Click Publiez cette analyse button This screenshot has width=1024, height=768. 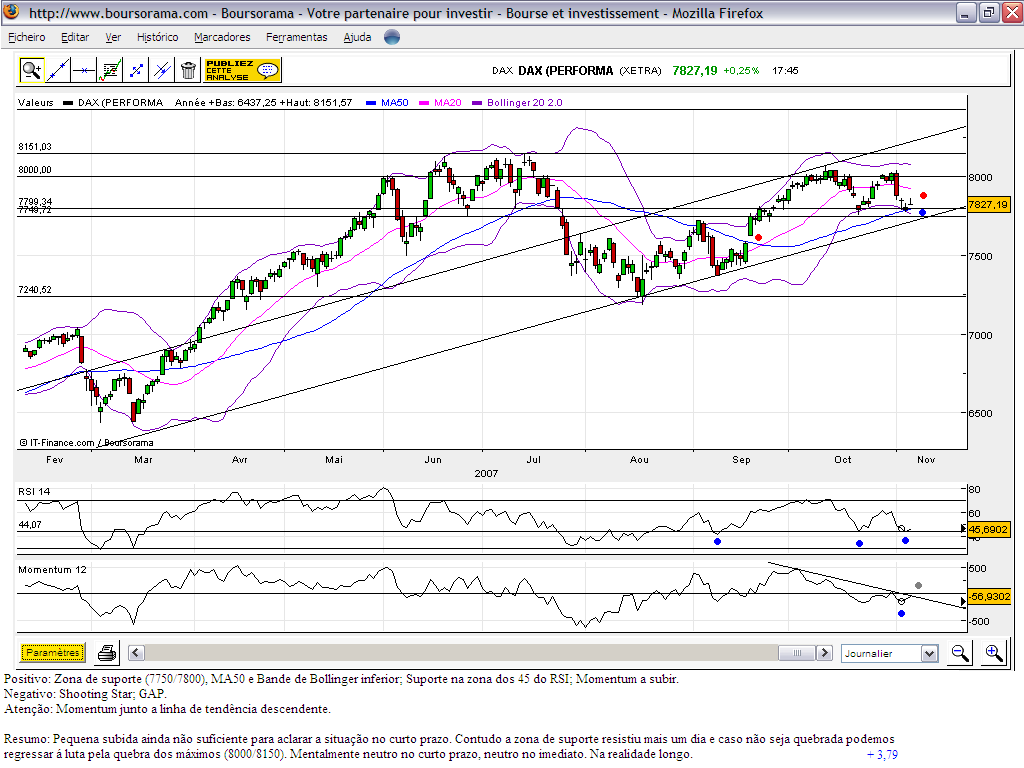(242, 70)
